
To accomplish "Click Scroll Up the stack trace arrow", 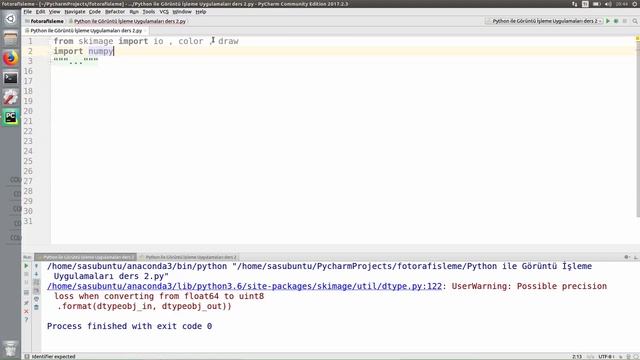I will (36, 266).
